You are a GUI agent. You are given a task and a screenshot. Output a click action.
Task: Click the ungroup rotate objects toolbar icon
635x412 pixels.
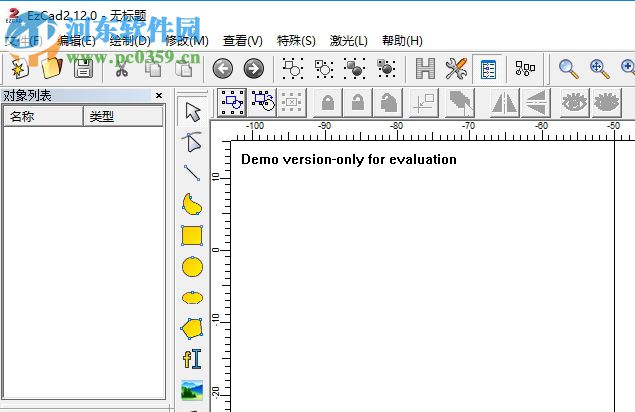262,102
